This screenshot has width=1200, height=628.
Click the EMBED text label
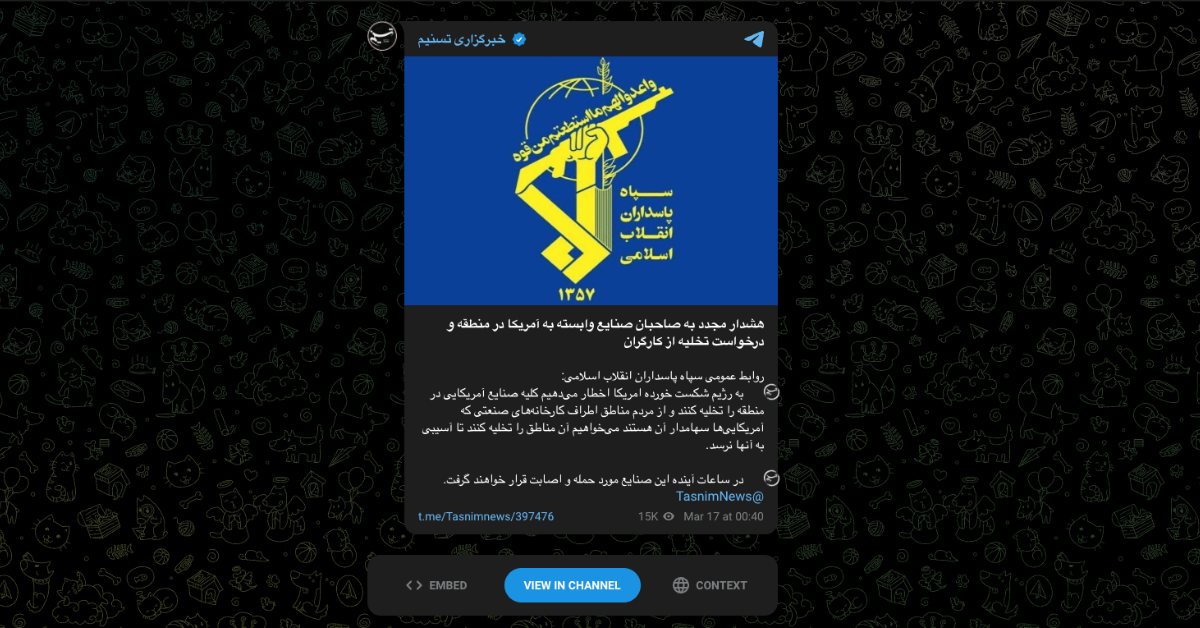pyautogui.click(x=448, y=585)
